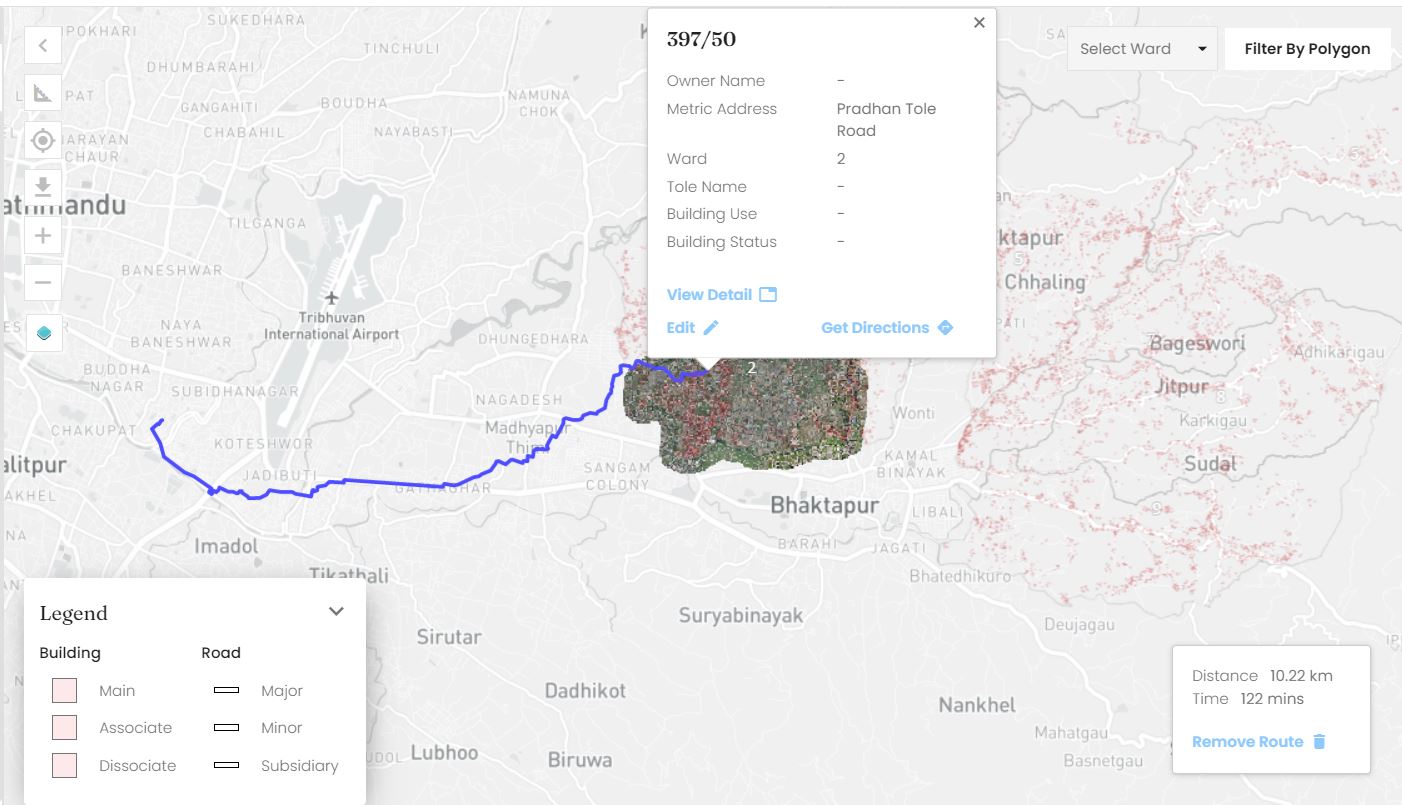Viewport: 1402px width, 805px height.
Task: Zoom in with the plus icon
Action: click(43, 236)
